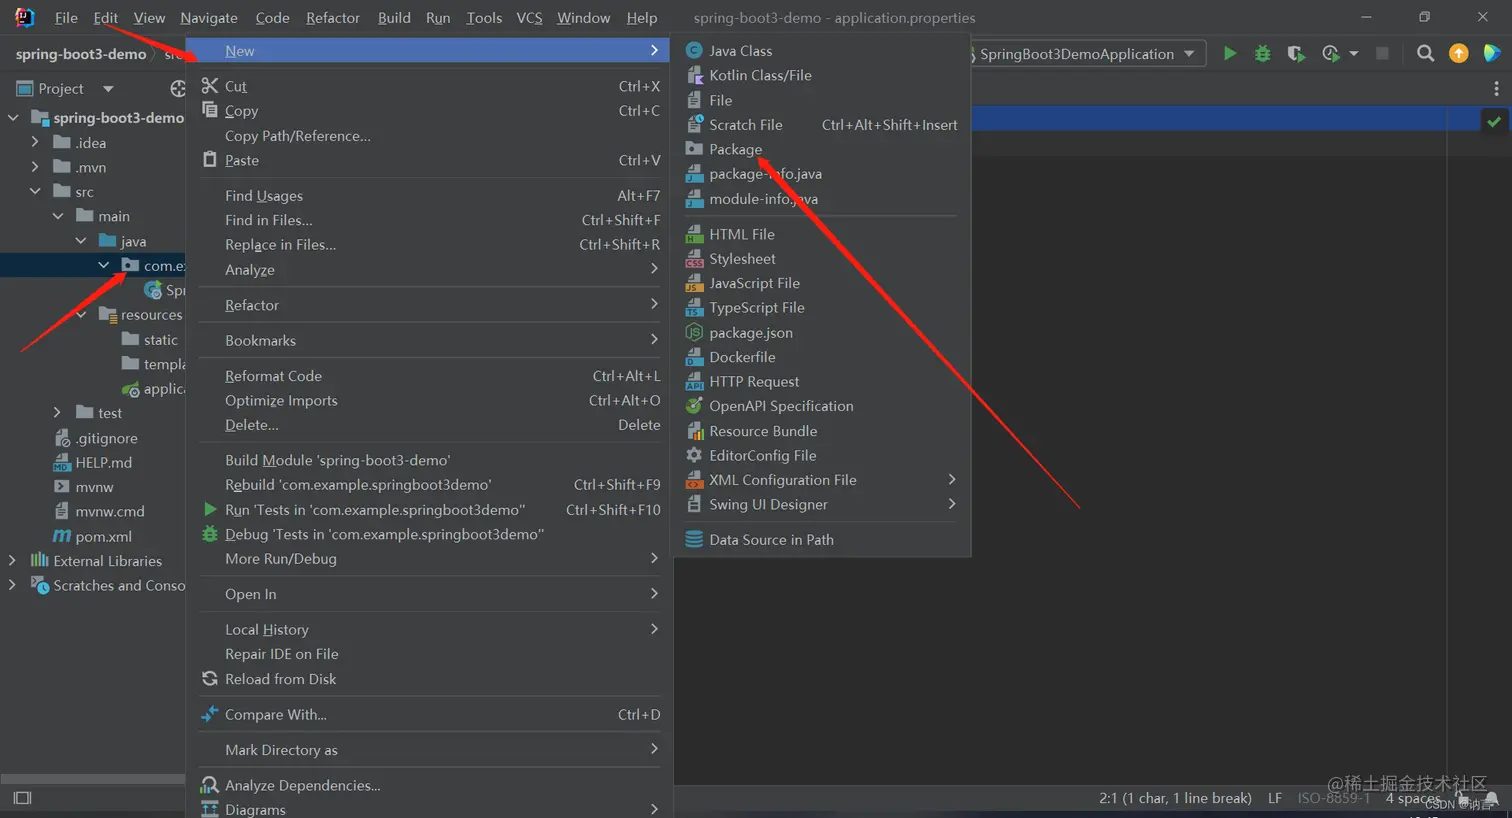Click the IntelliJ IDEA logo icon

24,17
